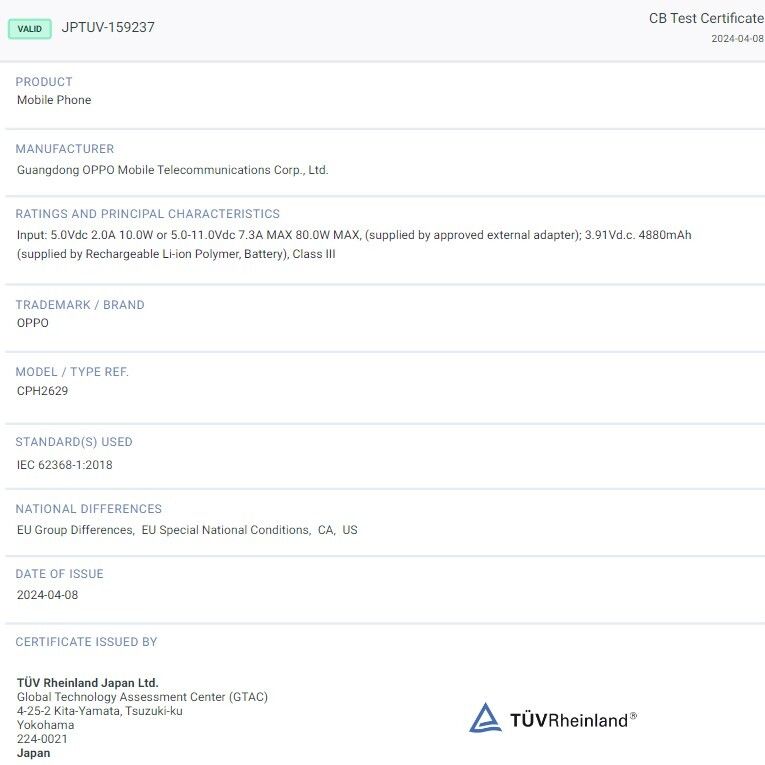The width and height of the screenshot is (765, 765).
Task: Click the NATIONAL DIFFERENCES label
Action: (88, 509)
